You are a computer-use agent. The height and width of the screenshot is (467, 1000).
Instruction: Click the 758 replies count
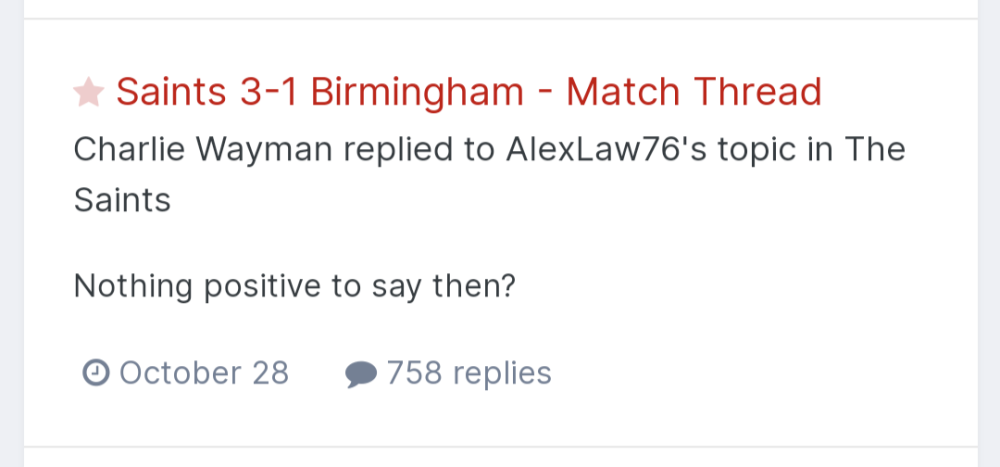[x=469, y=373]
